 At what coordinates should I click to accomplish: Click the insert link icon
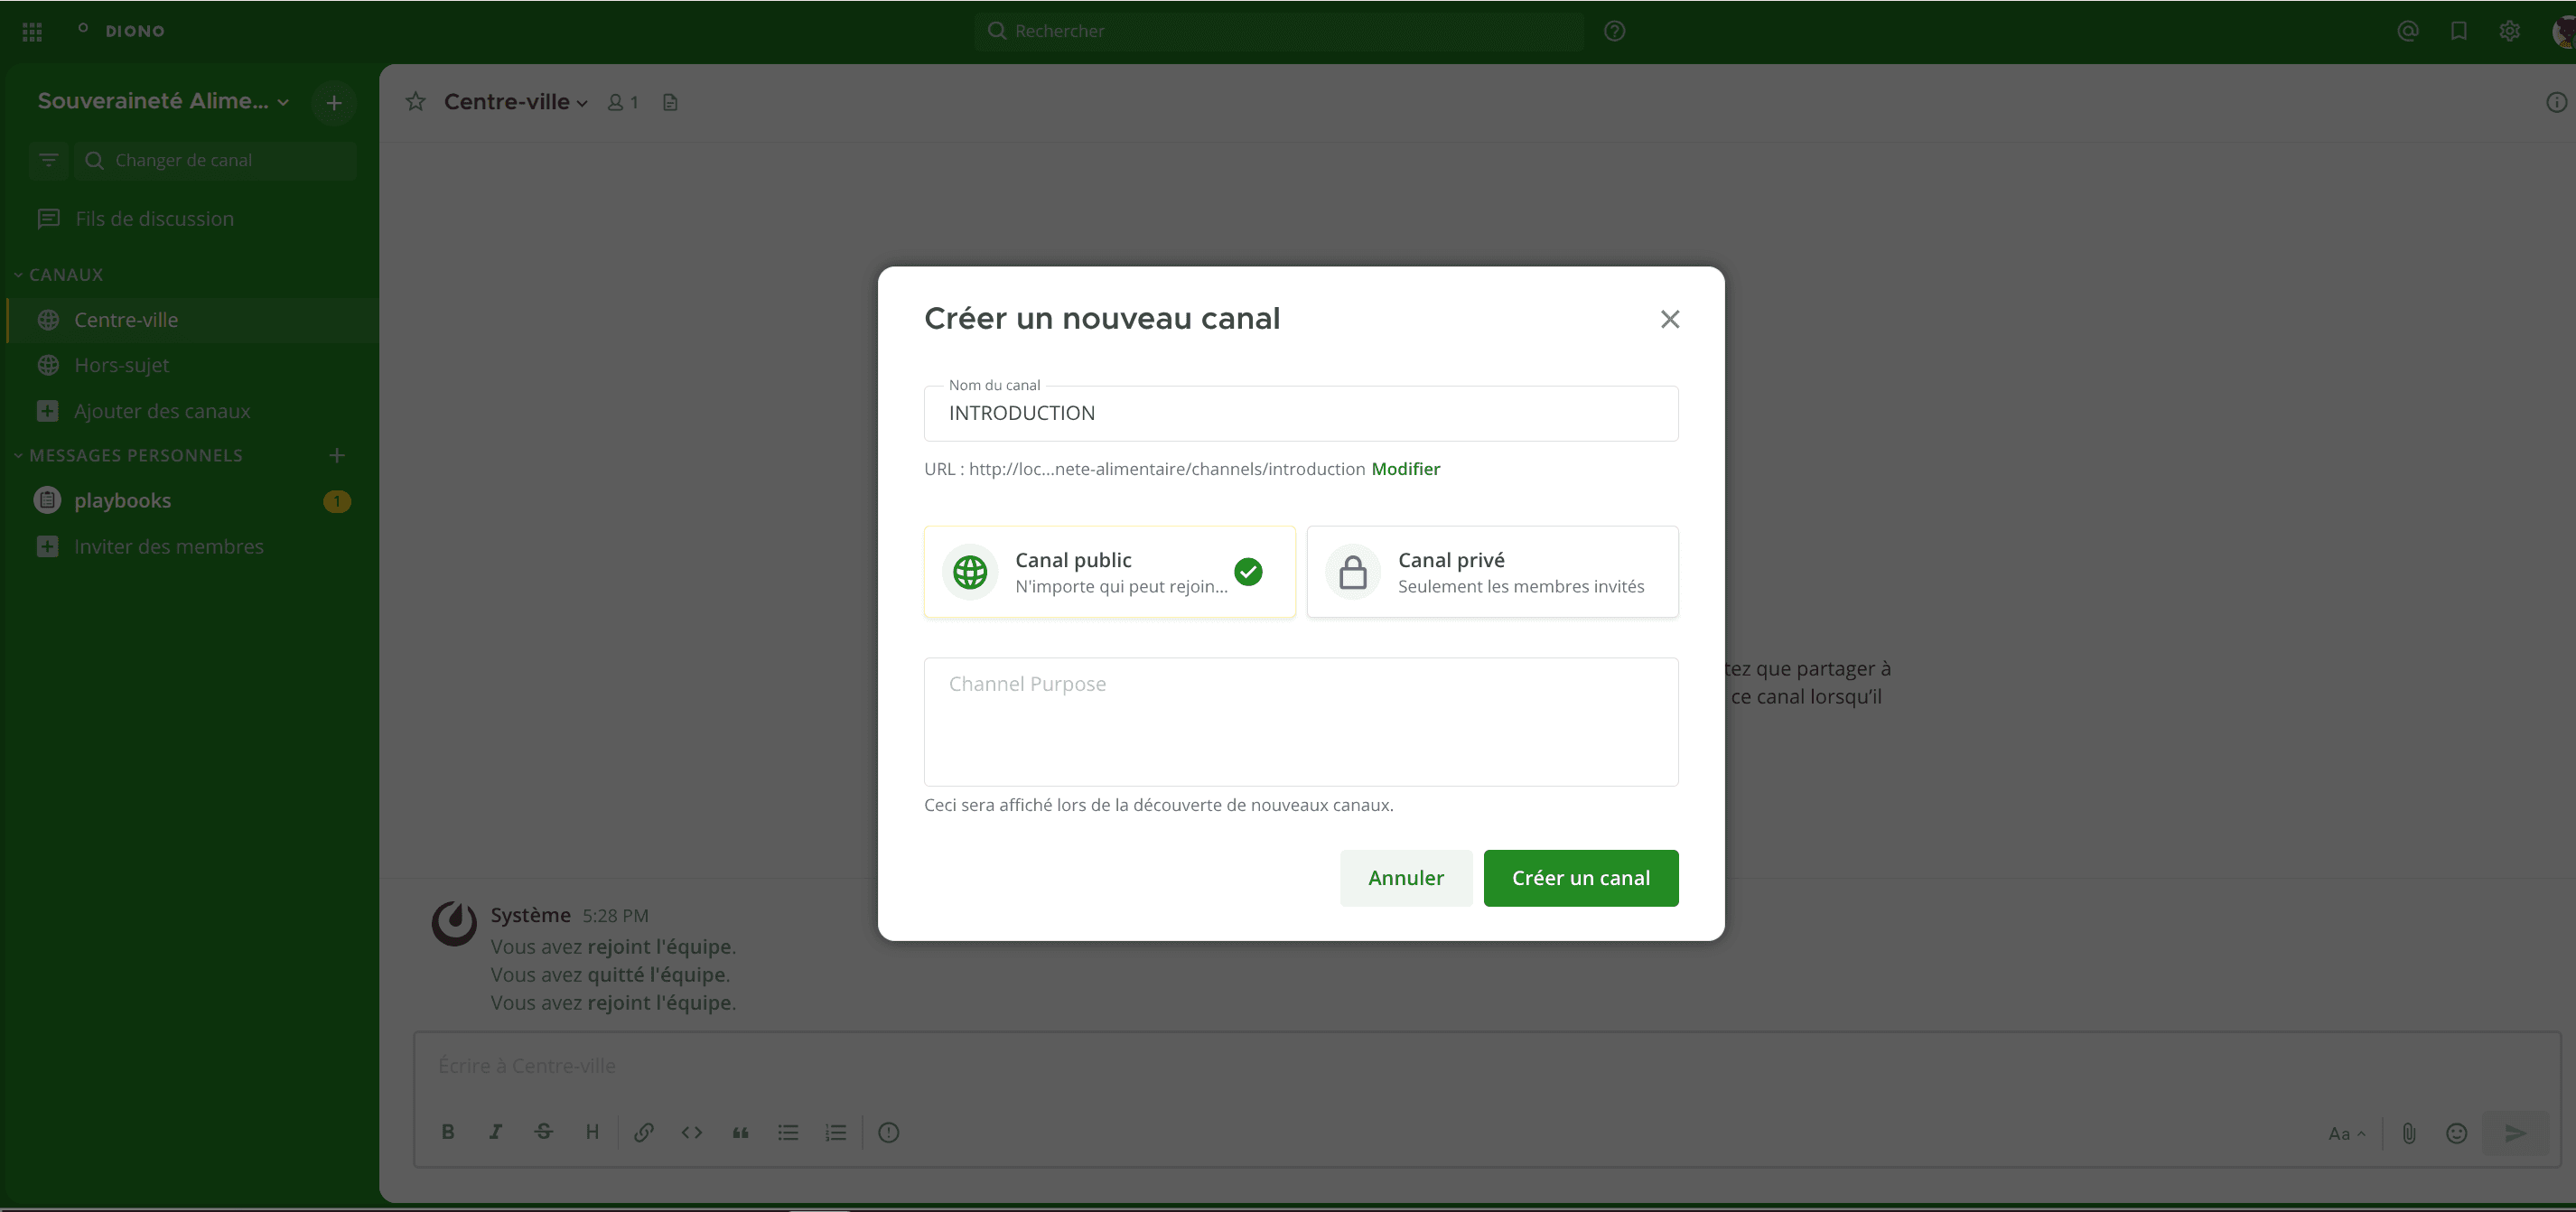click(x=643, y=1132)
